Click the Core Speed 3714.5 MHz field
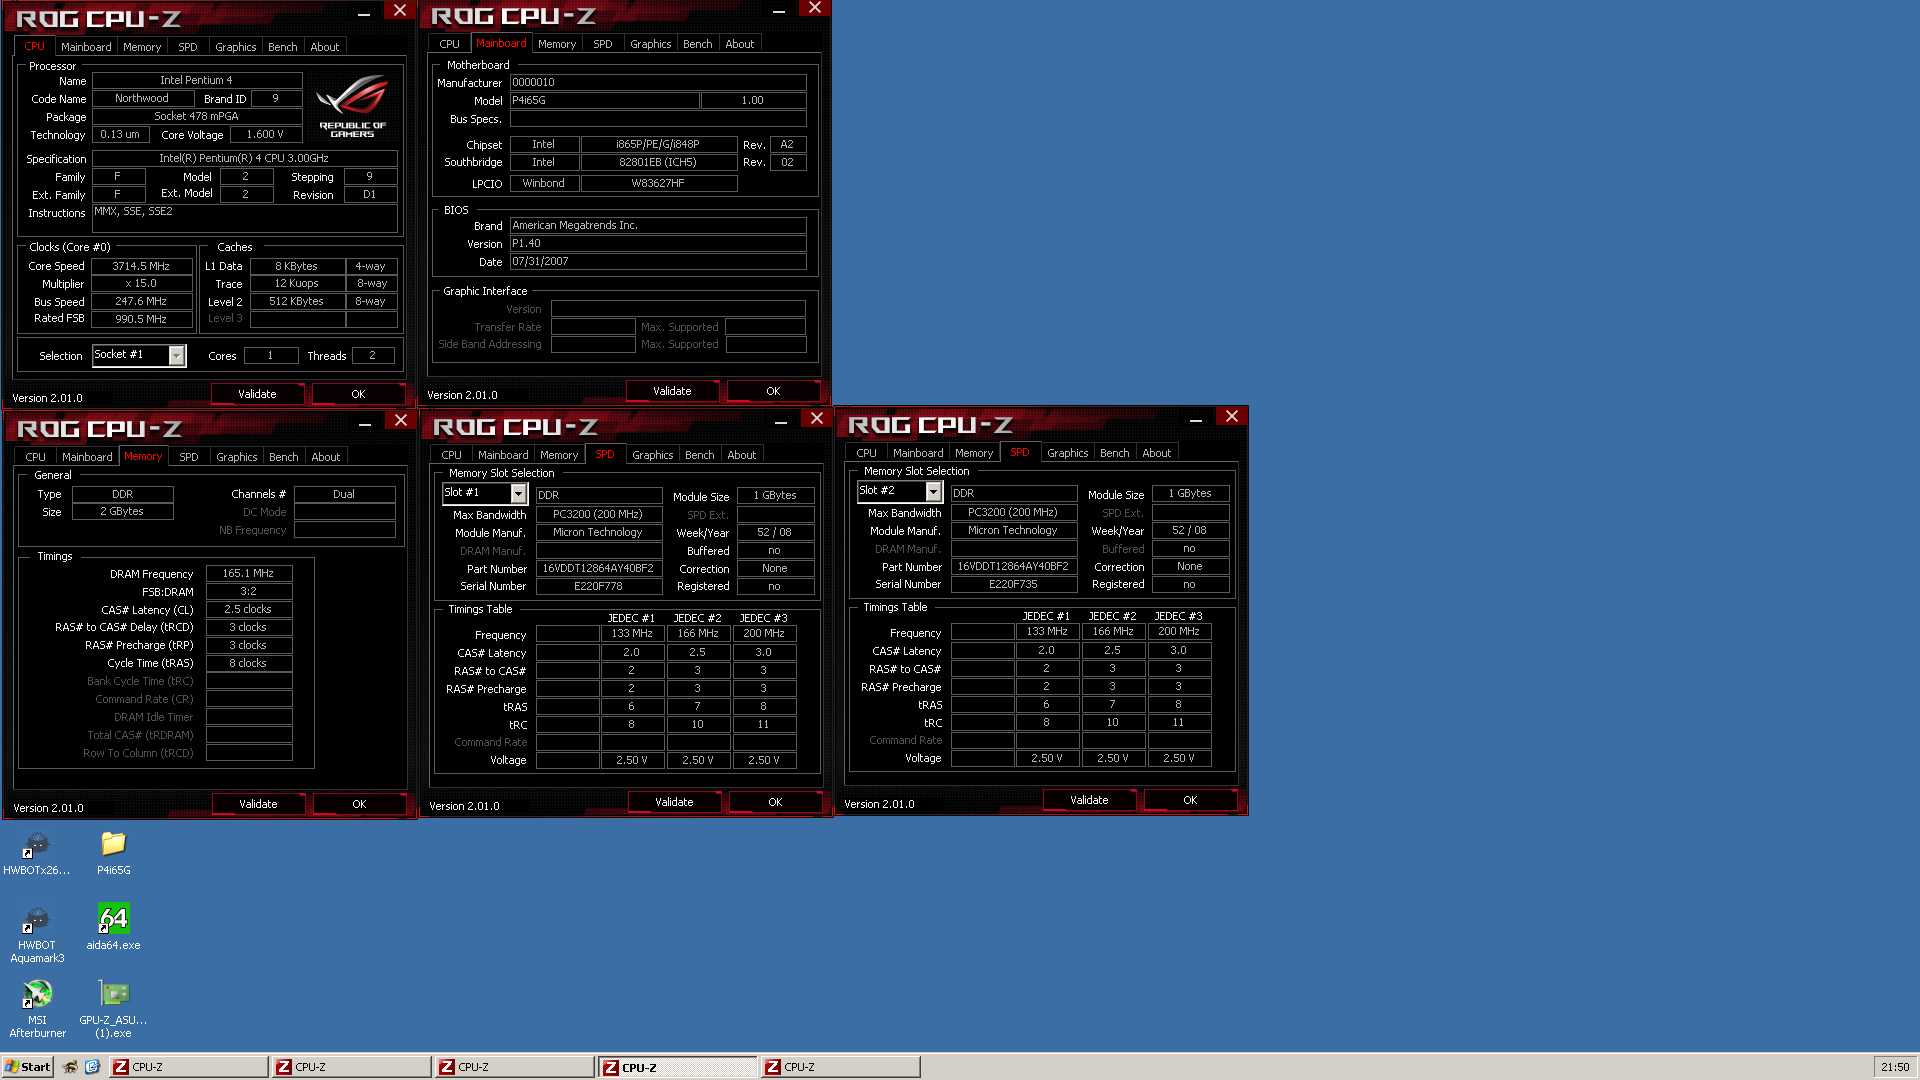Image resolution: width=1920 pixels, height=1080 pixels. click(x=141, y=266)
